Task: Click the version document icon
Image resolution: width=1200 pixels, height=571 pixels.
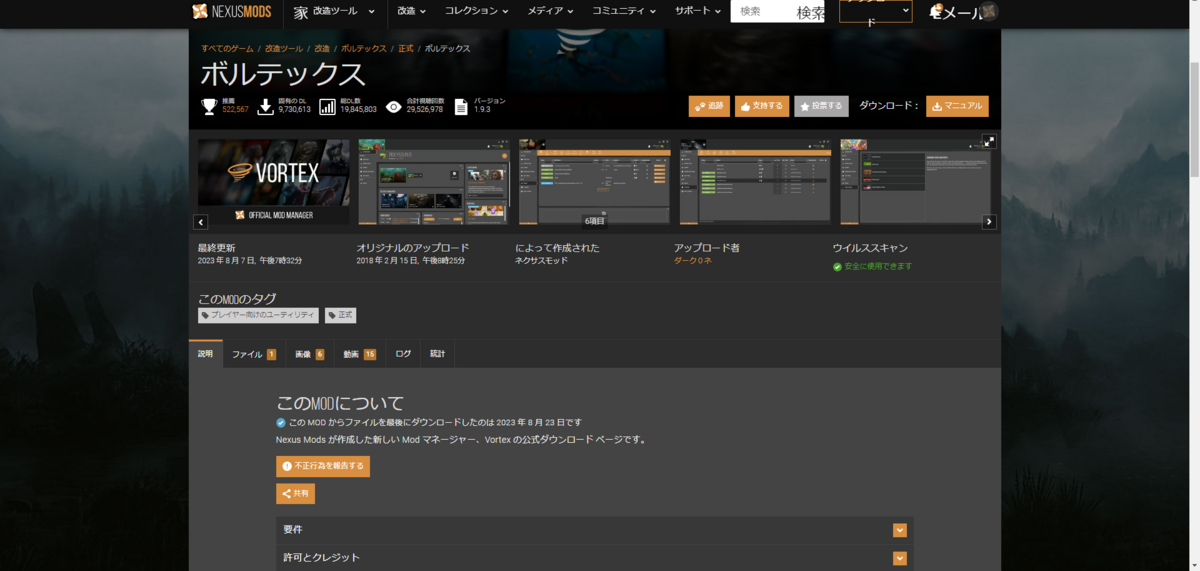Action: coord(461,106)
